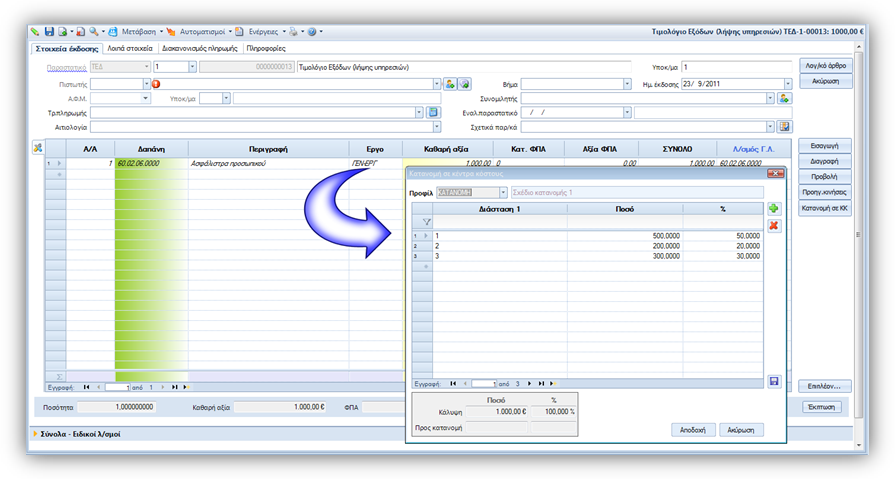Open the Αυτοματισμοί dropdown menu
This screenshot has width=895, height=479.
click(206, 31)
